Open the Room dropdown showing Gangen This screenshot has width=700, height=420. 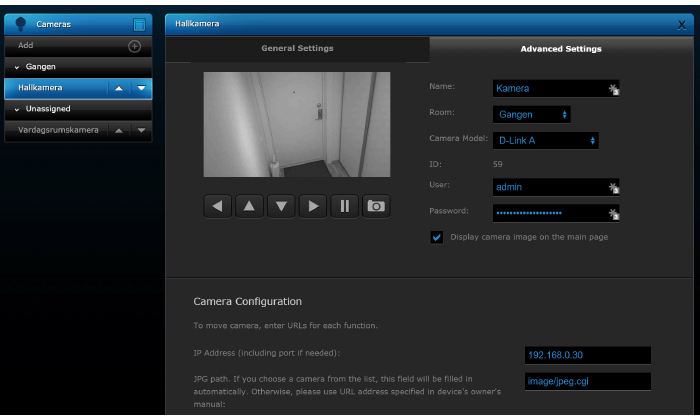531,114
